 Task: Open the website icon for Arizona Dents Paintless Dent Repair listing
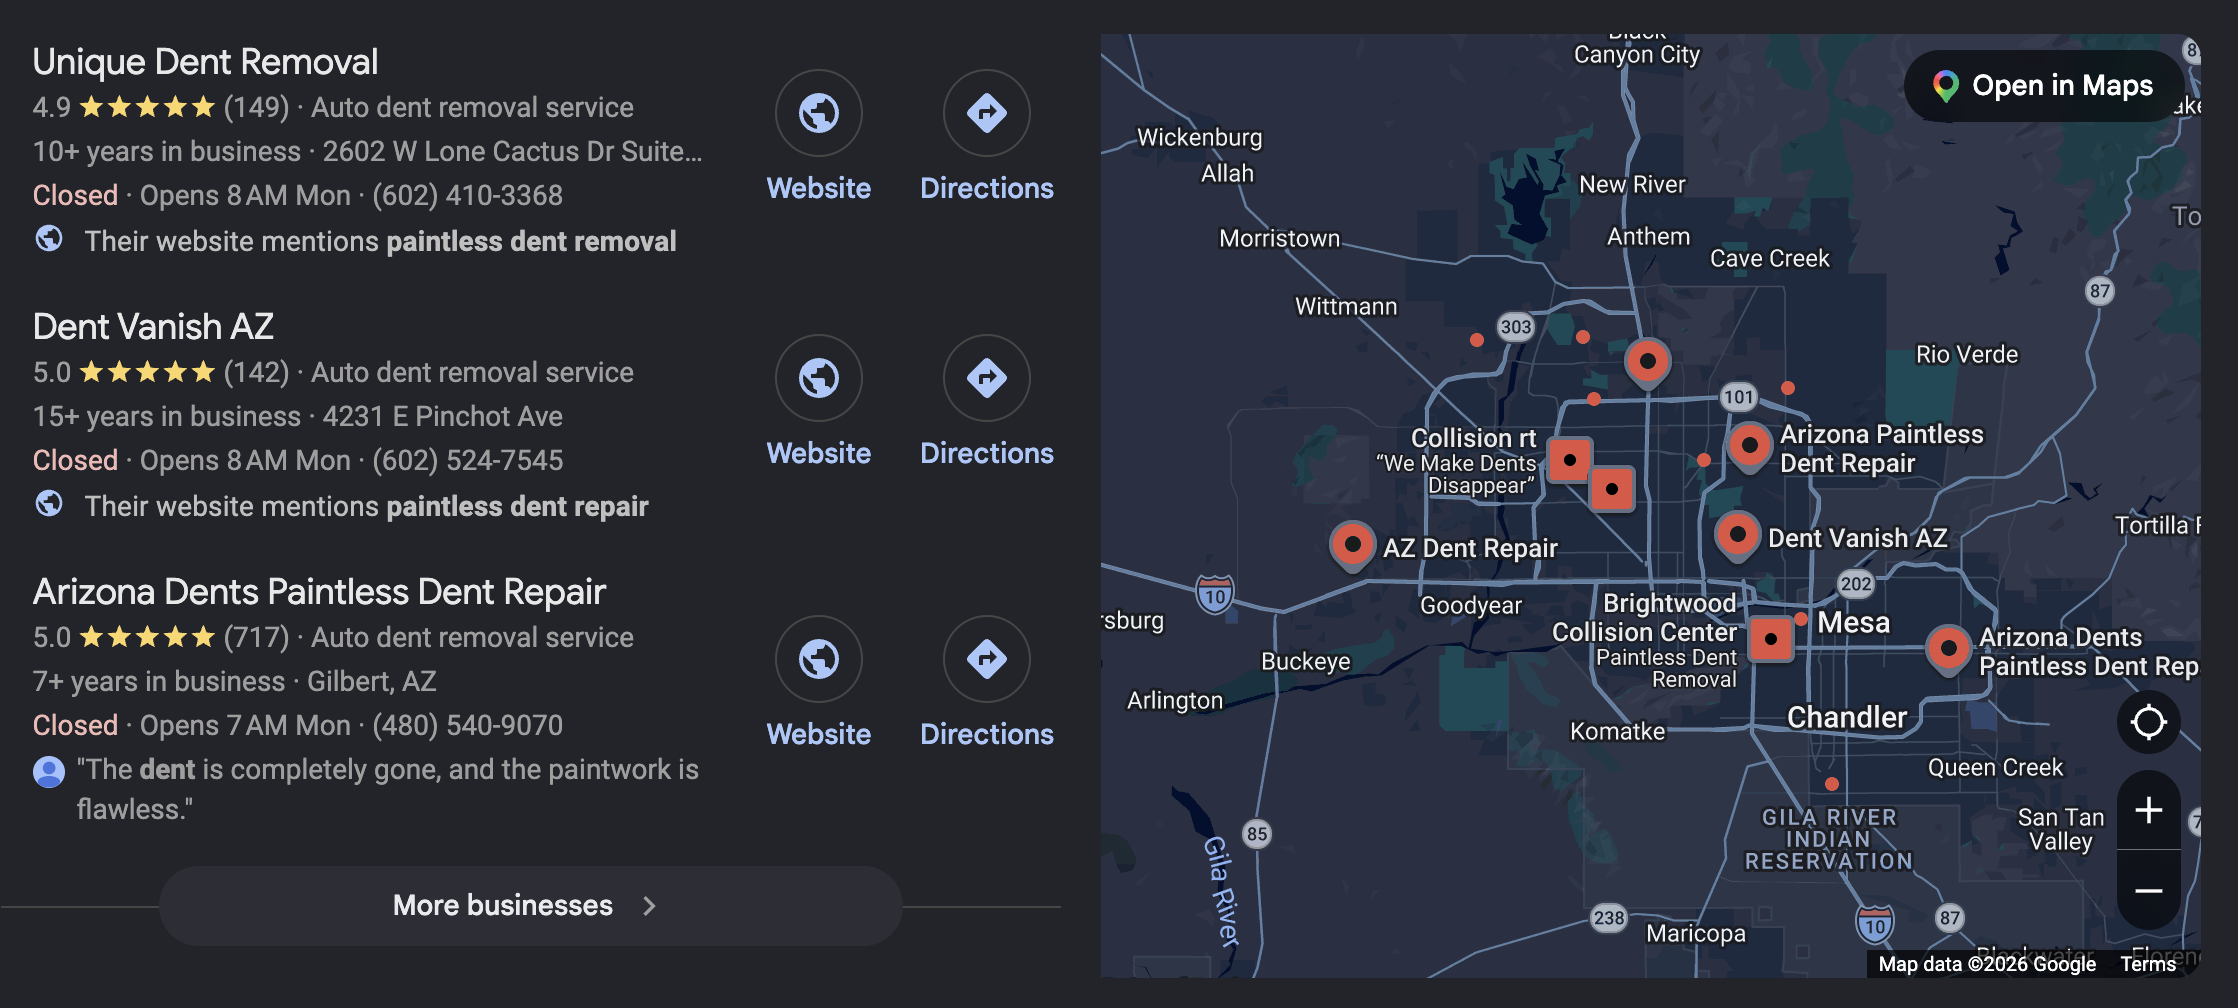click(819, 659)
